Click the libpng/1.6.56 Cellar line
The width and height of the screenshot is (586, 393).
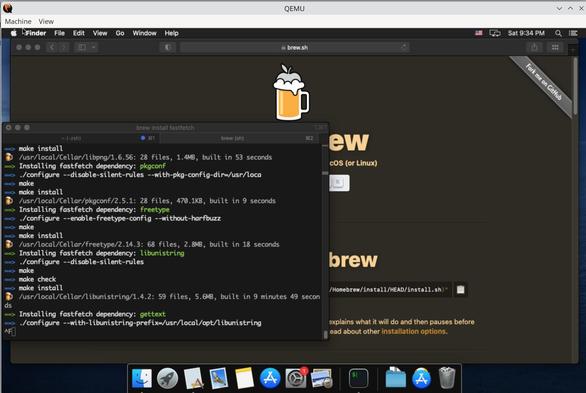click(x=145, y=157)
